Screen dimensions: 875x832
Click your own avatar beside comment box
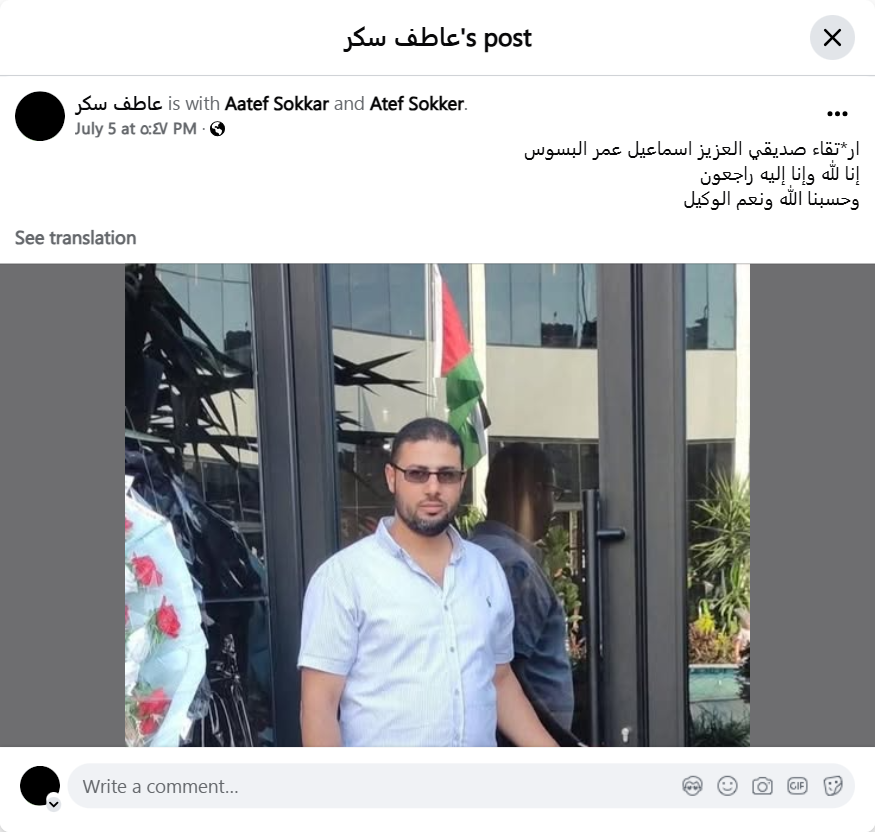[x=40, y=786]
